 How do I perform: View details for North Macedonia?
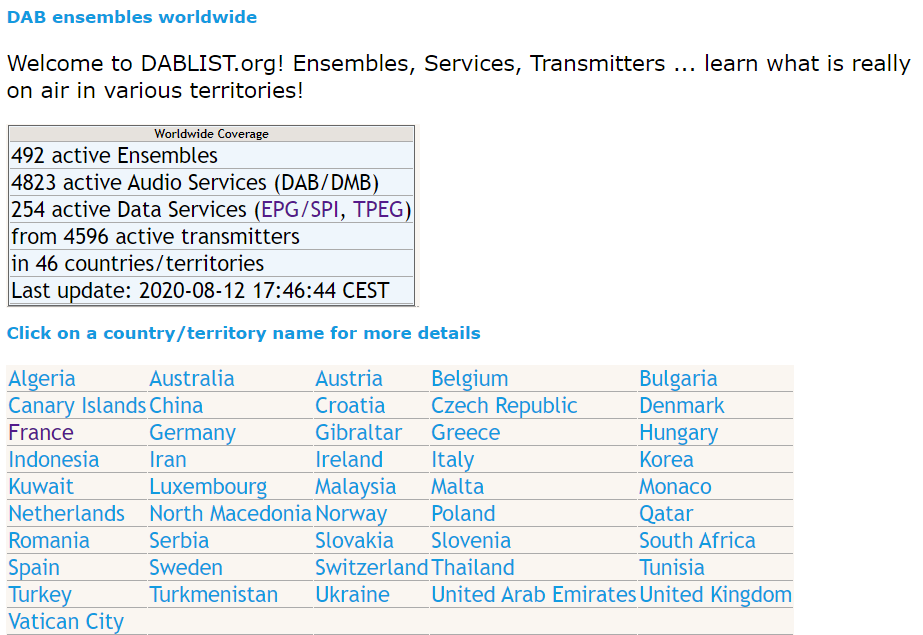coord(230,514)
